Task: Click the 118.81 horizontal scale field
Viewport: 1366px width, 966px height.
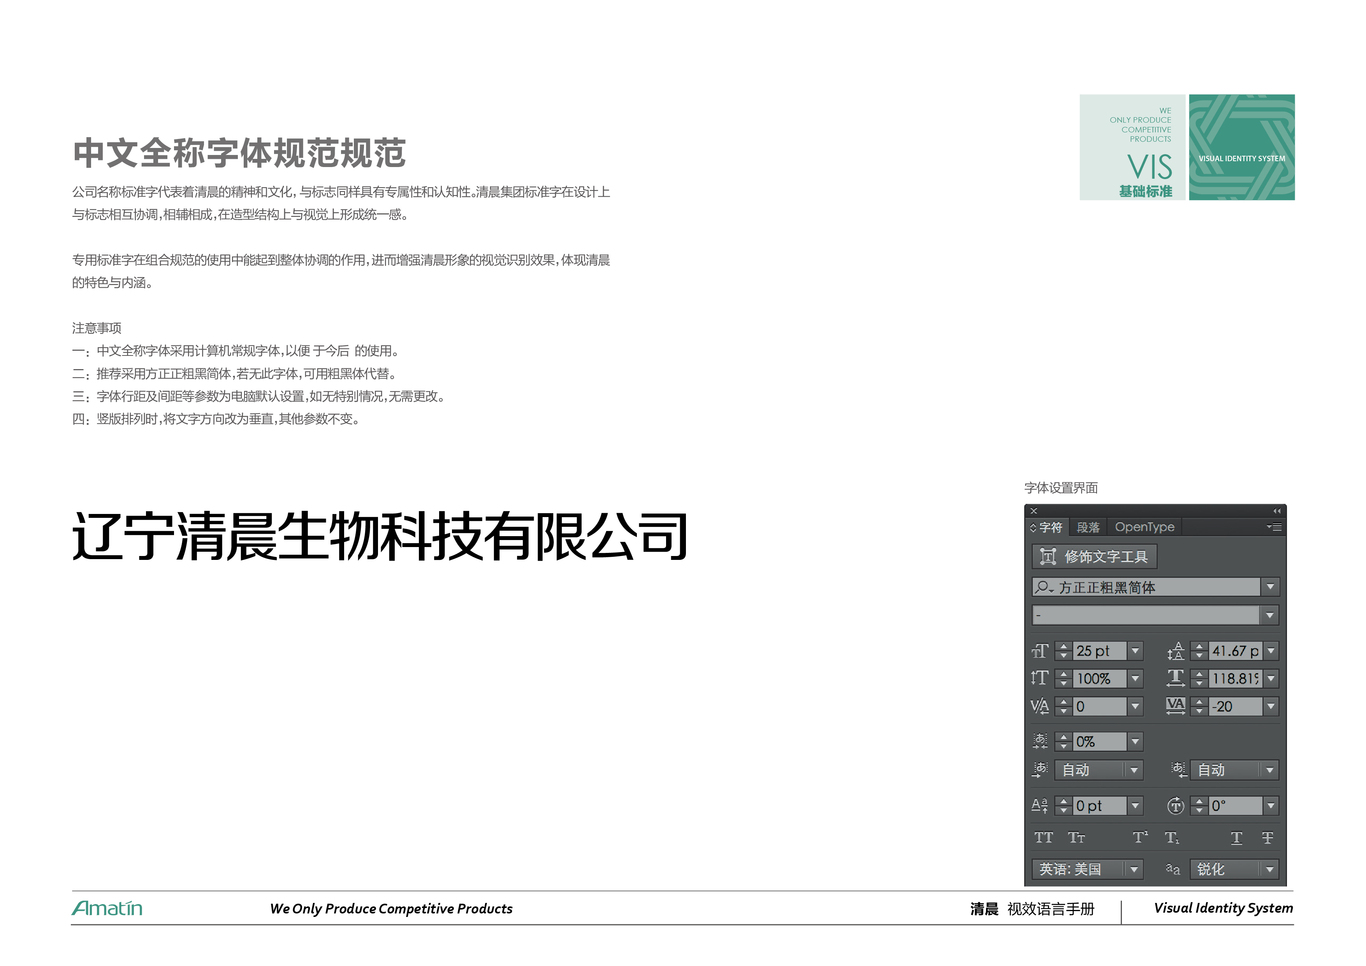Action: [1235, 678]
